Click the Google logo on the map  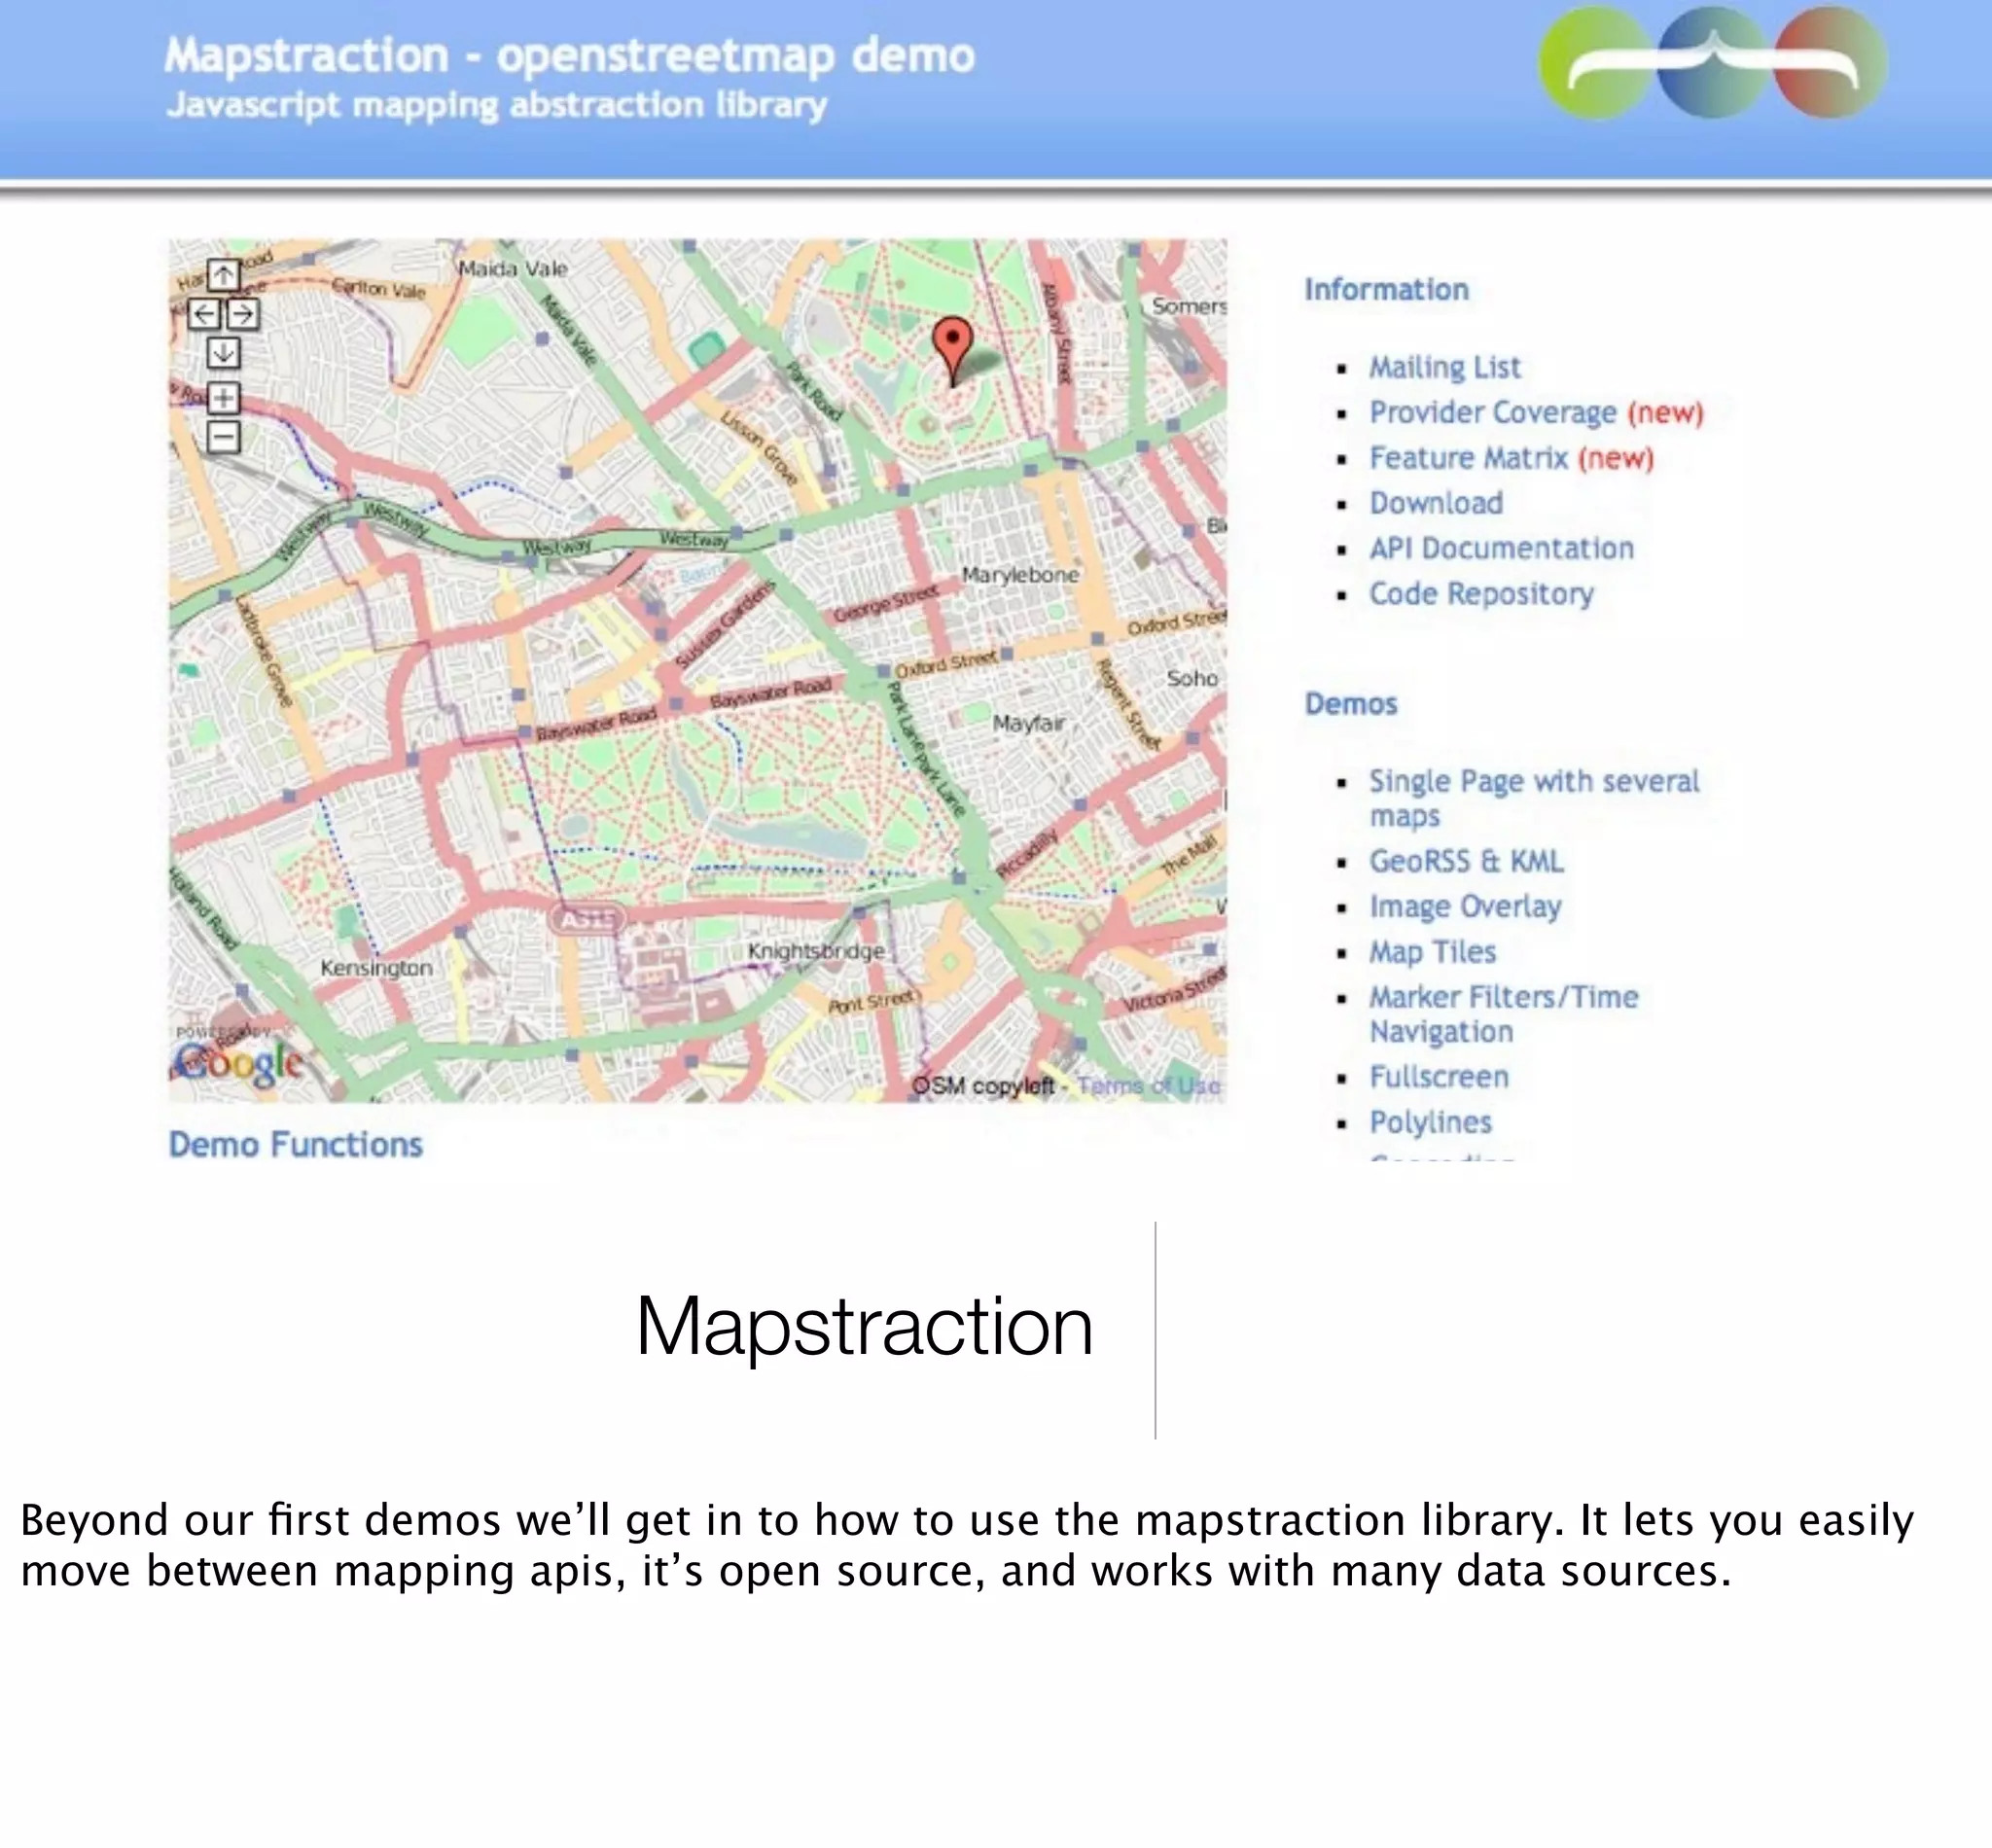(x=240, y=1062)
